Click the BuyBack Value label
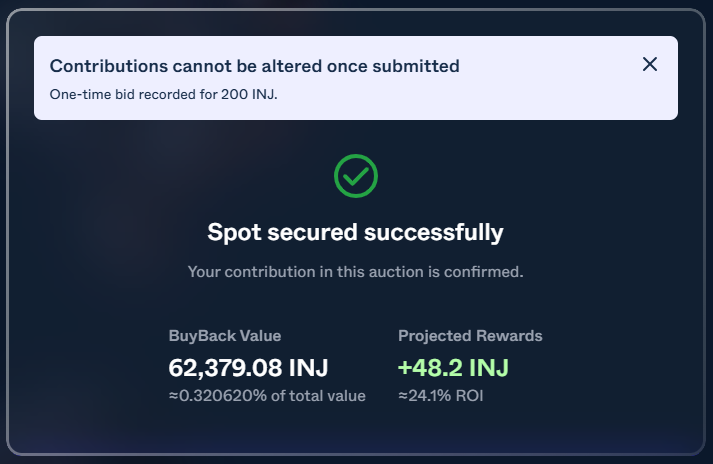Screen dimensions: 713x464 pyautogui.click(x=225, y=336)
